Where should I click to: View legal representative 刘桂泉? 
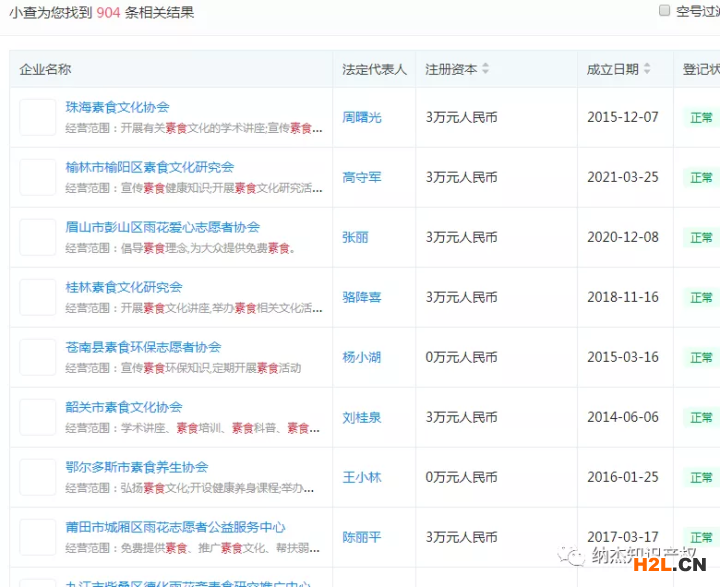(x=362, y=418)
